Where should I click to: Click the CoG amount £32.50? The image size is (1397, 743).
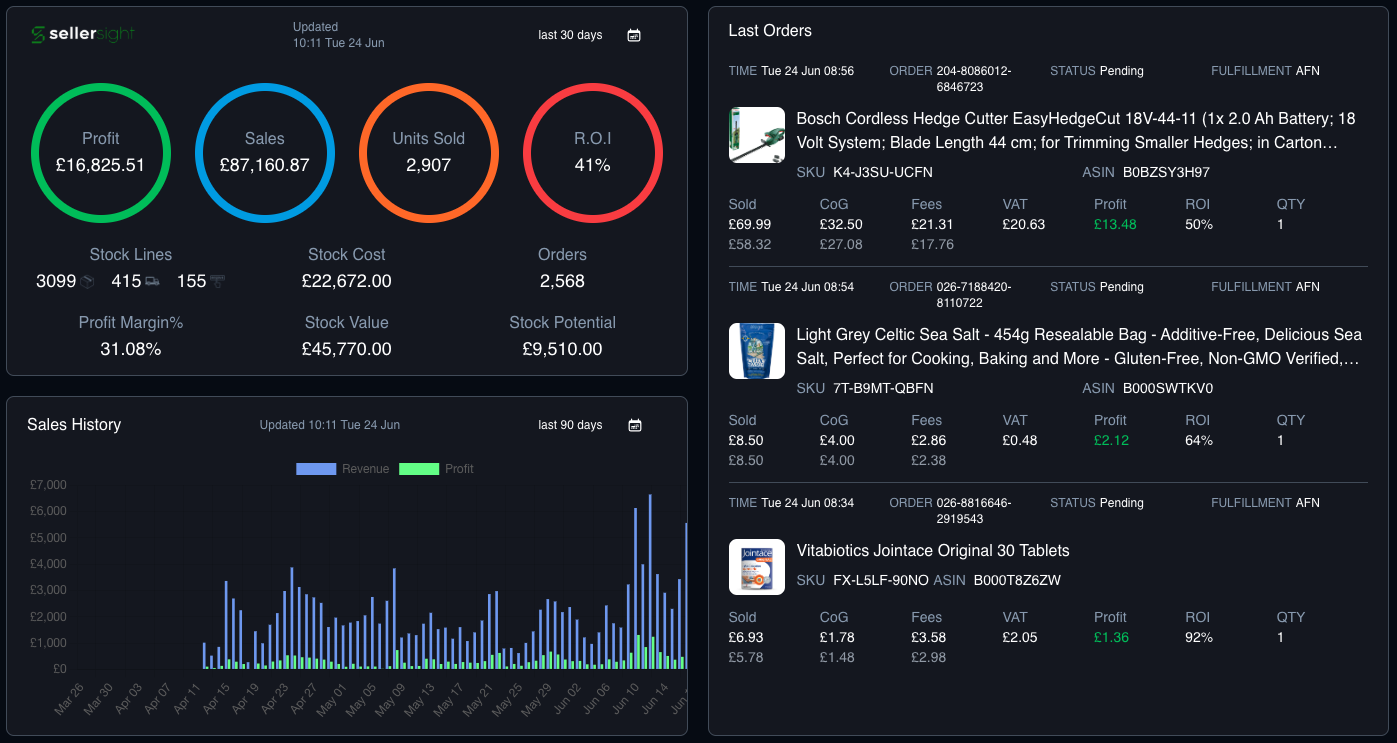841,225
